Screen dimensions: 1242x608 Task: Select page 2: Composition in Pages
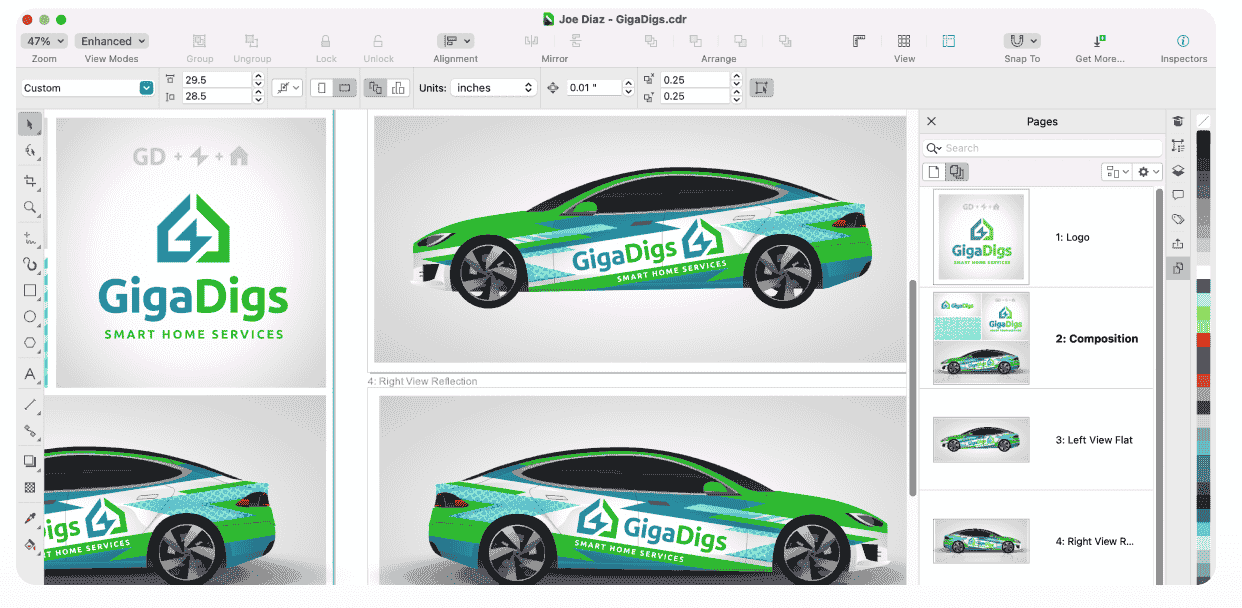point(1036,339)
